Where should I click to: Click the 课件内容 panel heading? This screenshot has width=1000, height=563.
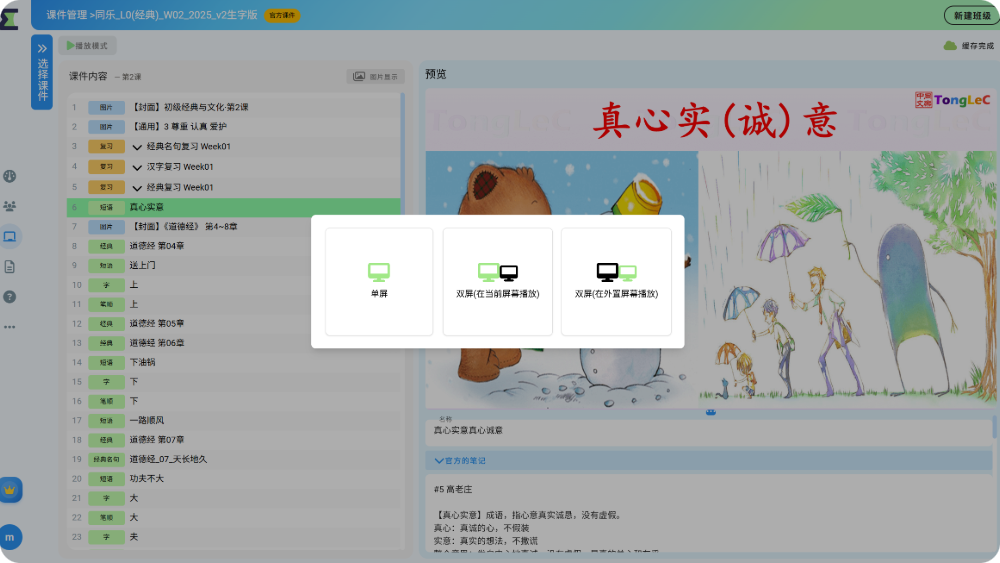[88, 77]
